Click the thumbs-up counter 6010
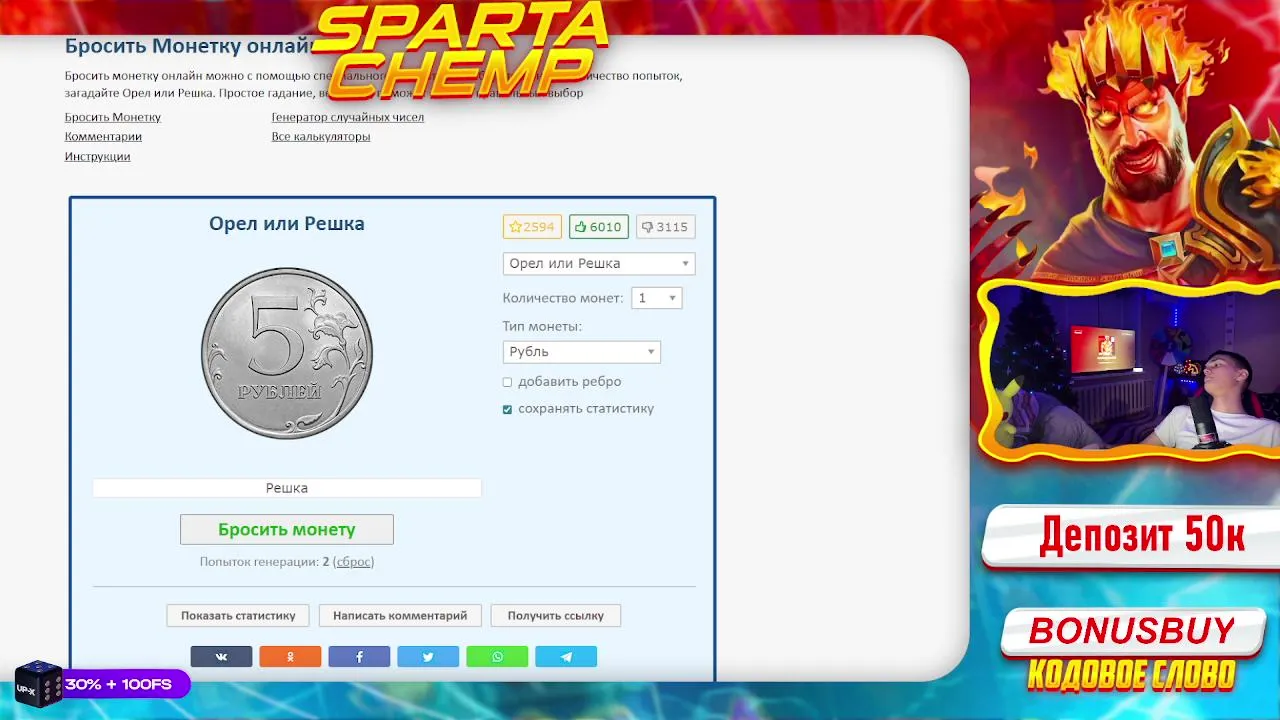This screenshot has height=720, width=1280. (x=599, y=227)
